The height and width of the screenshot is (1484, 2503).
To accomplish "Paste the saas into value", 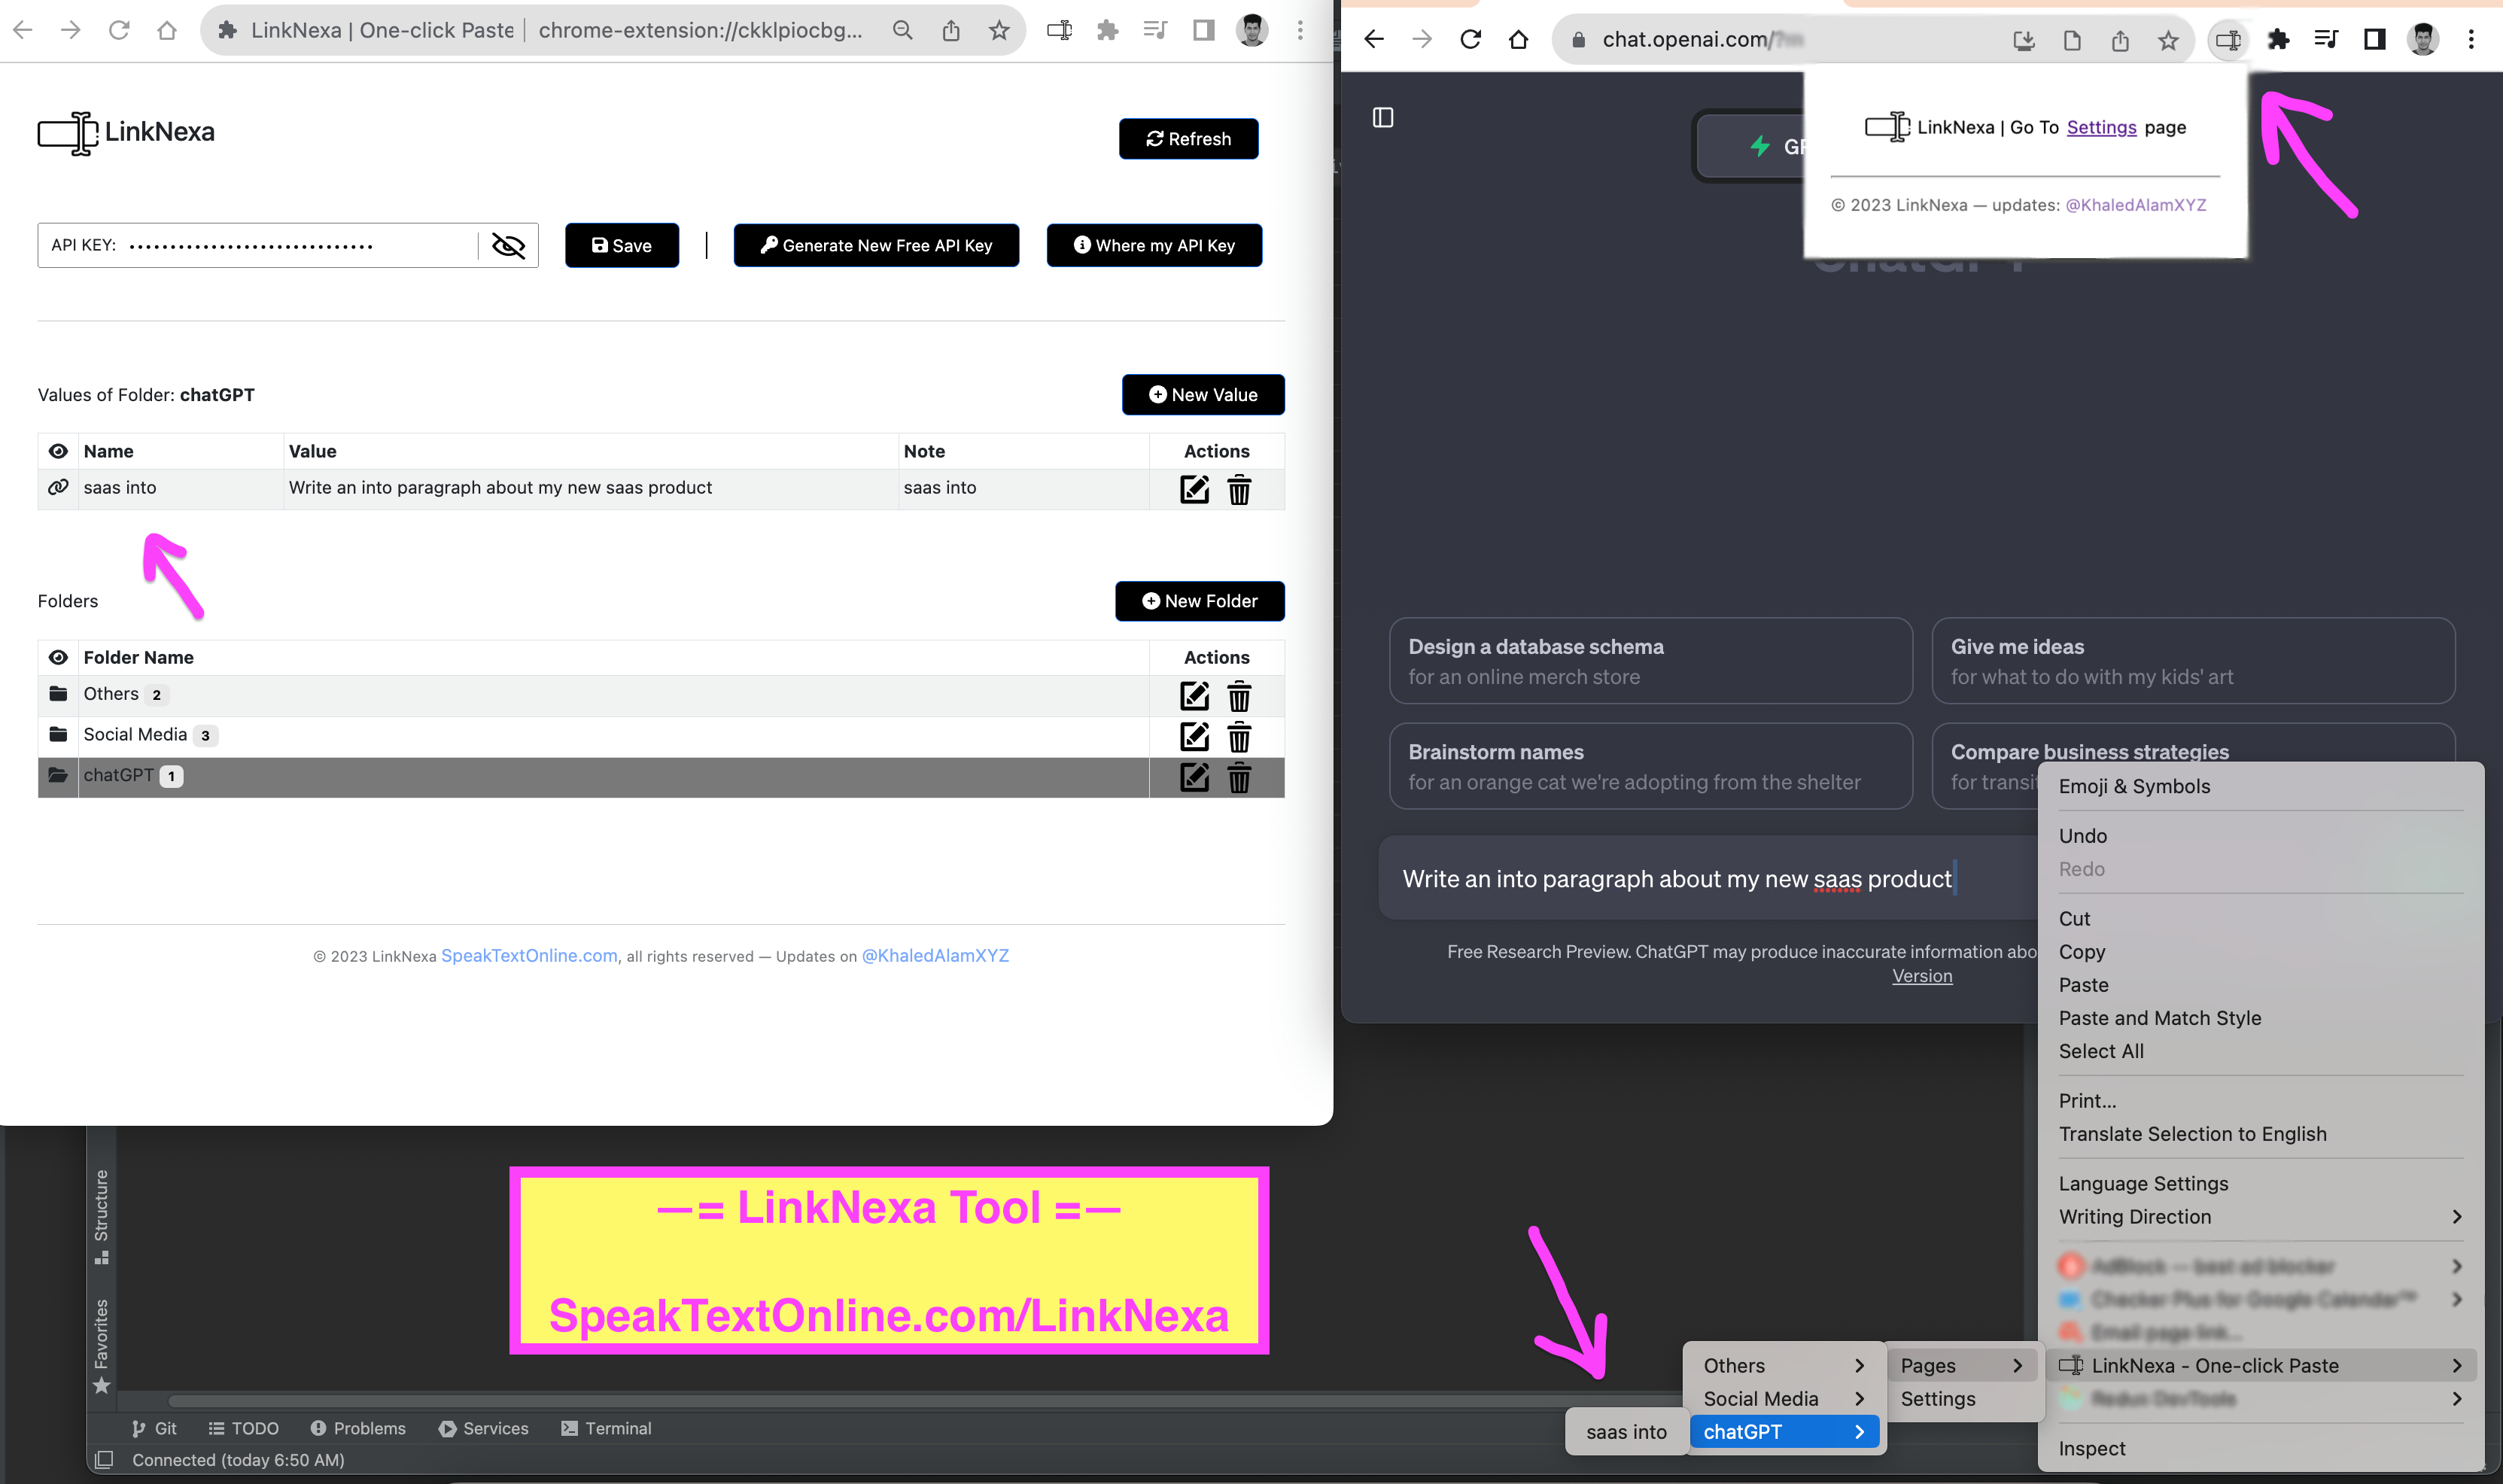I will tap(1626, 1432).
